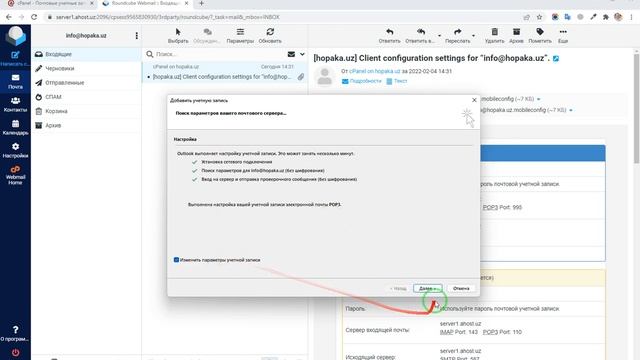Delete the message (Удалить)
The image size is (640, 360).
(494, 36)
